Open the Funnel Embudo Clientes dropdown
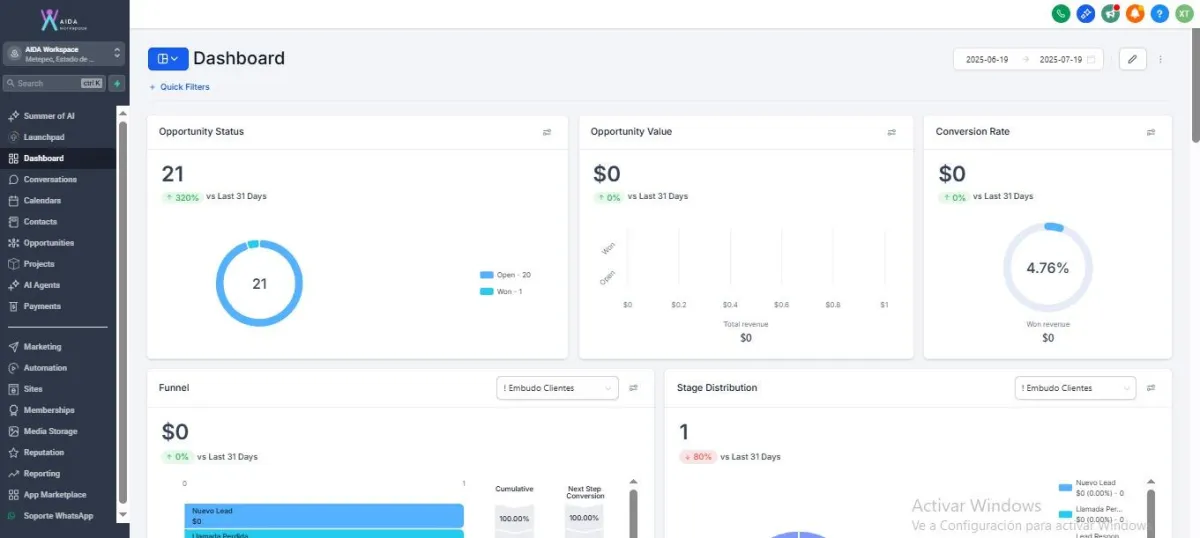Image resolution: width=1200 pixels, height=538 pixels. click(558, 388)
